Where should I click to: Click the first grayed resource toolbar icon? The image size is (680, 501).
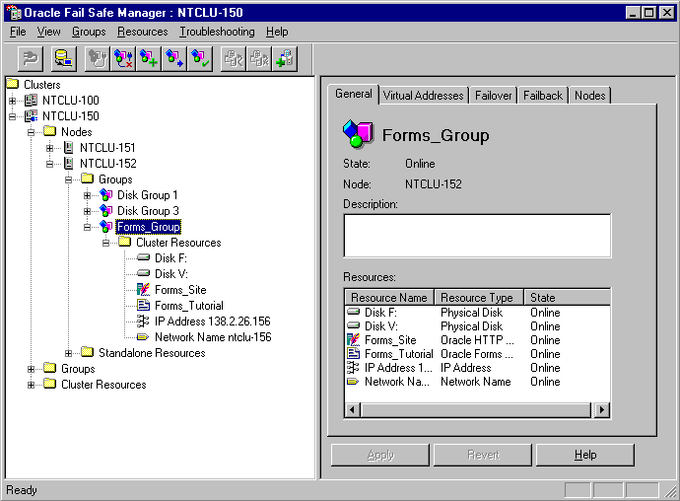coord(234,59)
